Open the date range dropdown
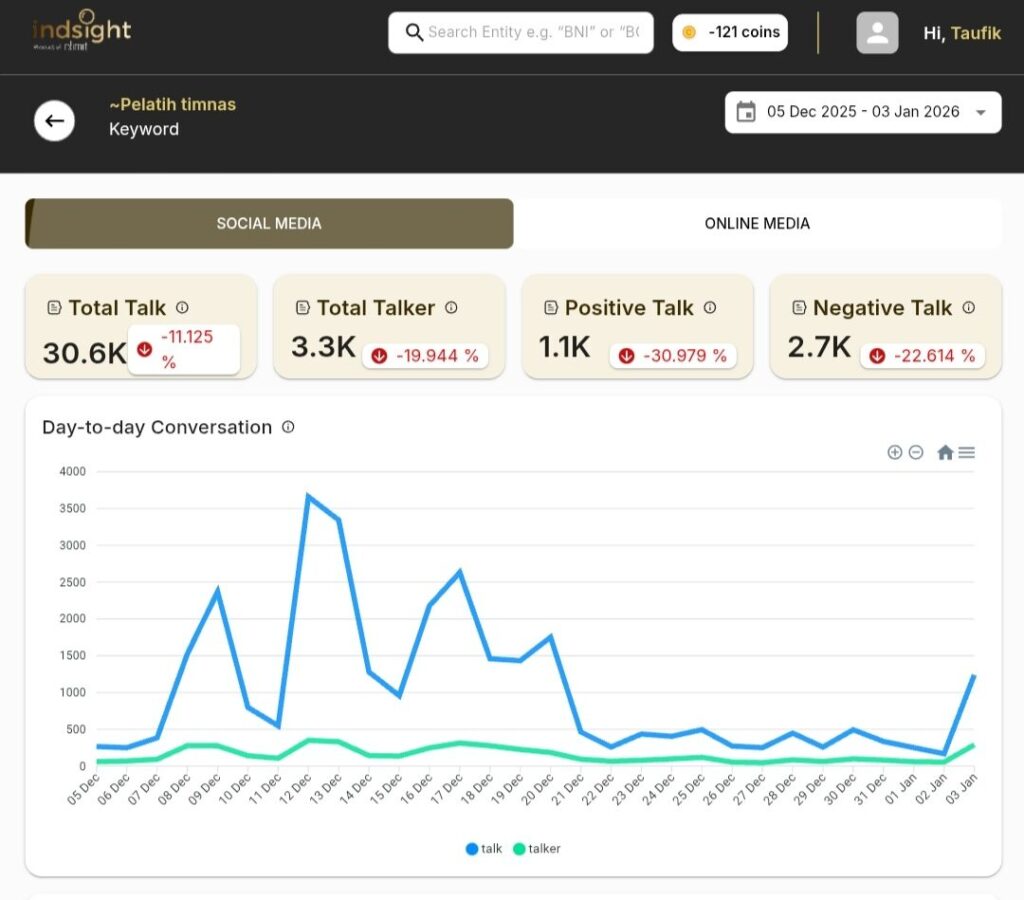 tap(981, 112)
